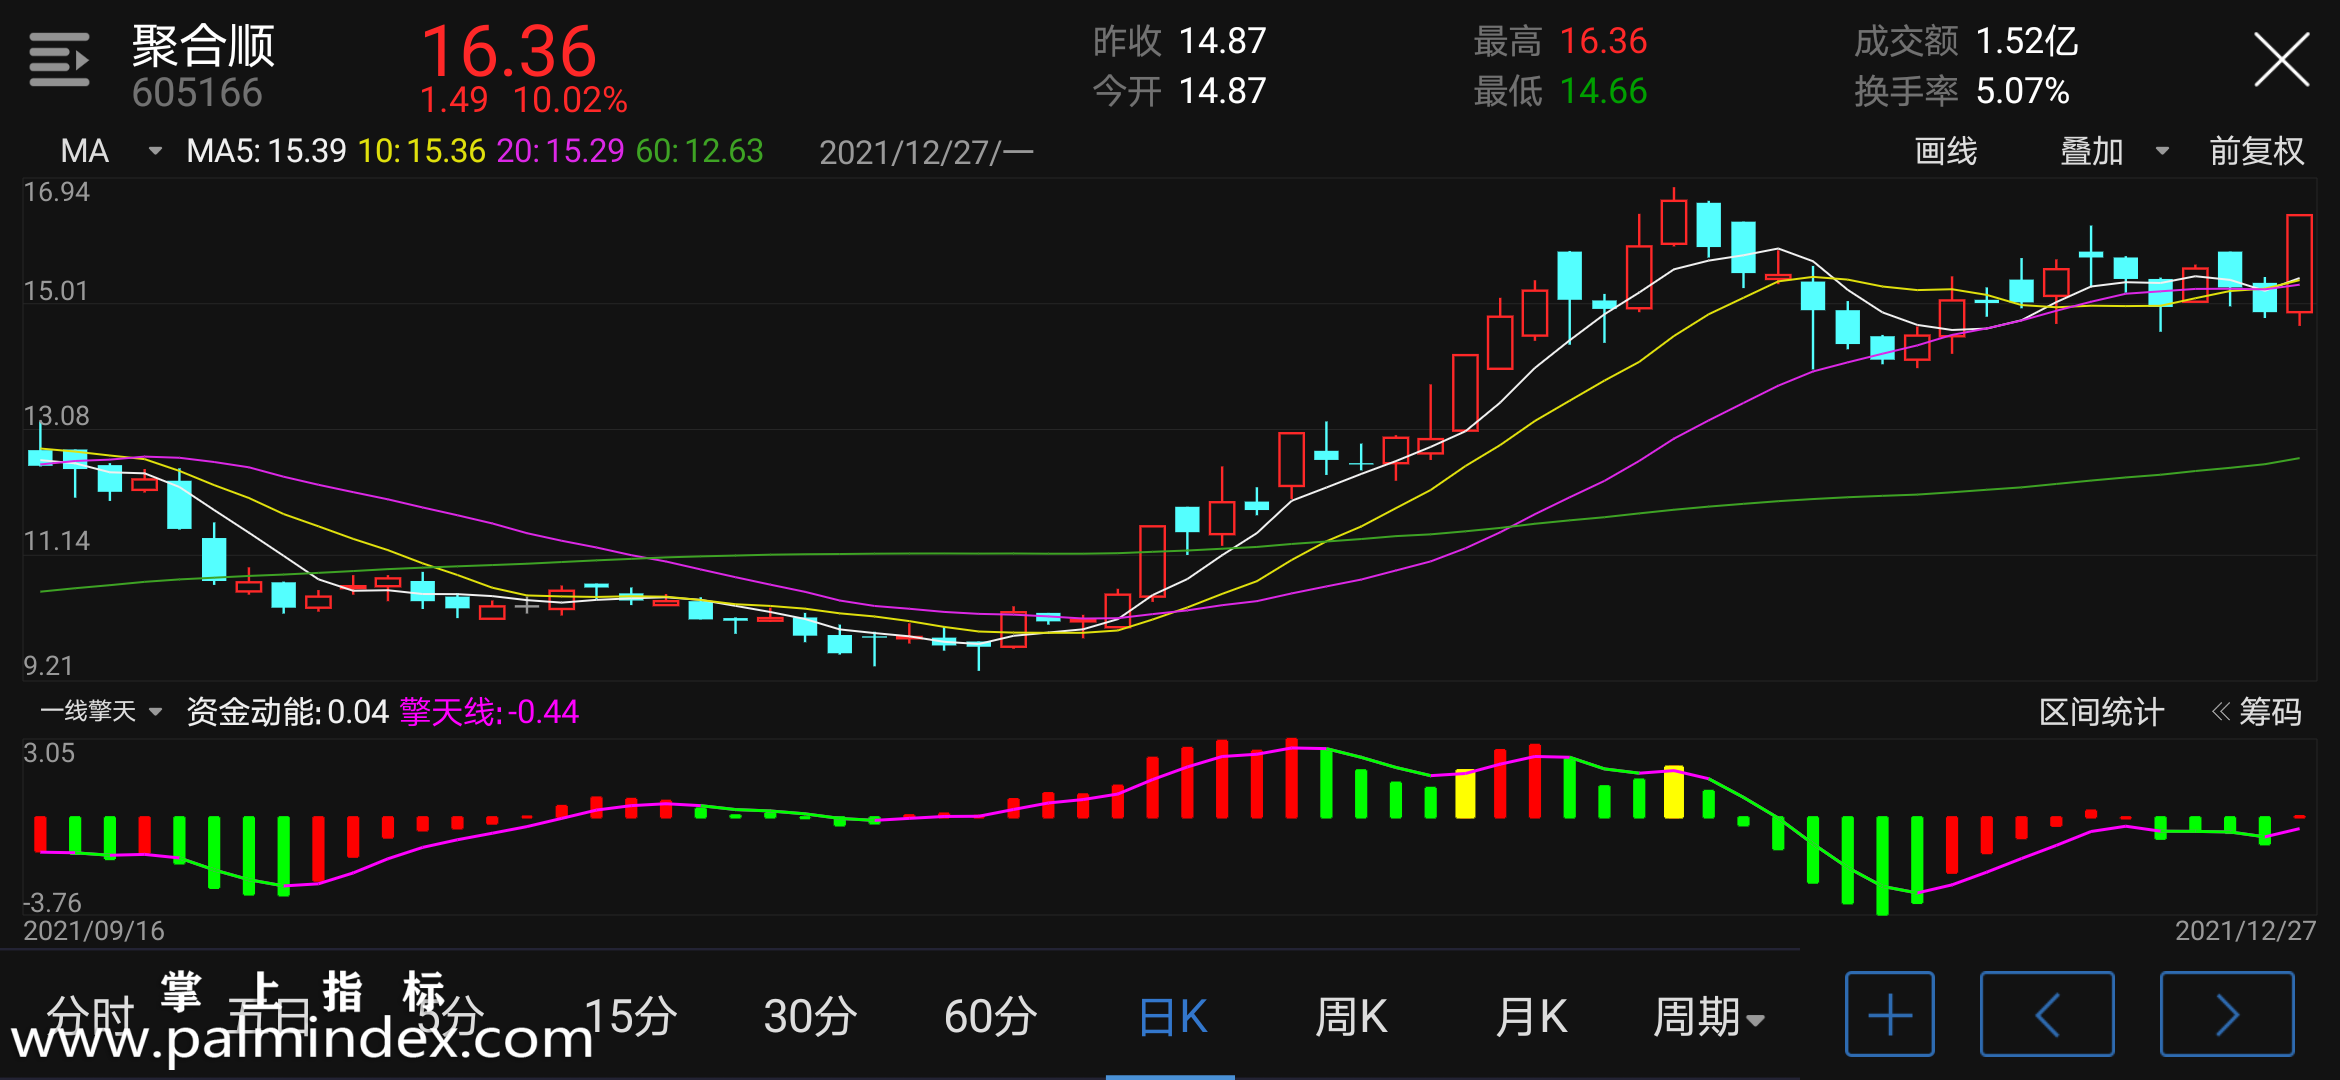2340x1080 pixels.
Task: Click the plus zoom-in button
Action: click(1889, 1014)
